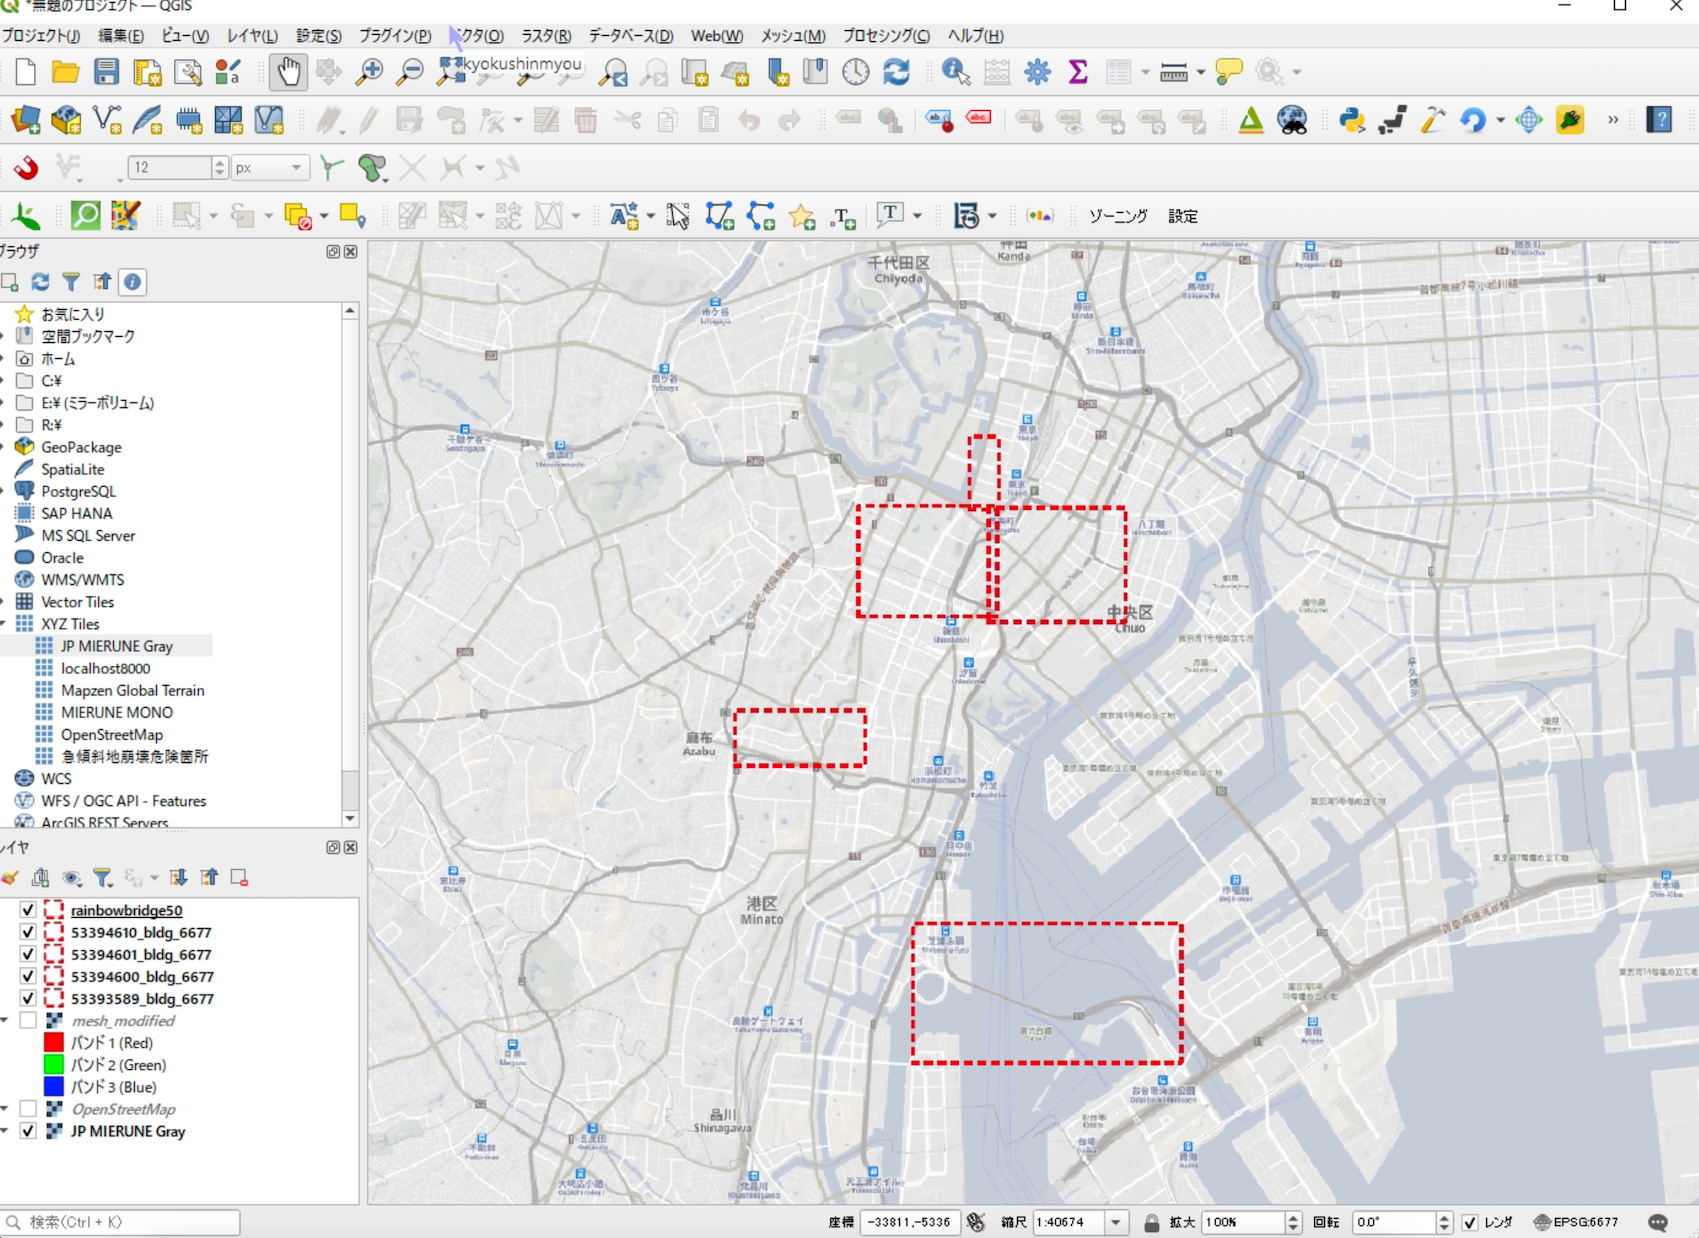The image size is (1699, 1238).
Task: Open the rotate tool dropdown arrow
Action: coord(1501,120)
